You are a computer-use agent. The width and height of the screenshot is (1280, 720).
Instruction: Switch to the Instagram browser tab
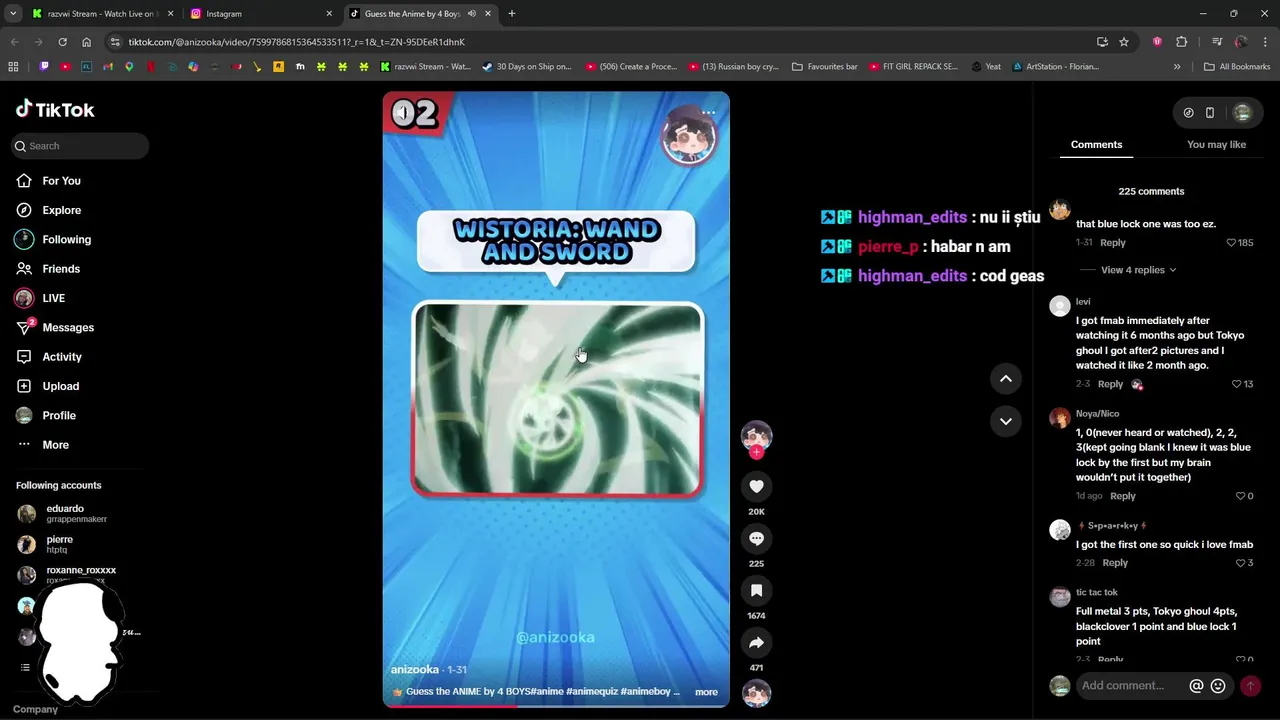(x=262, y=14)
